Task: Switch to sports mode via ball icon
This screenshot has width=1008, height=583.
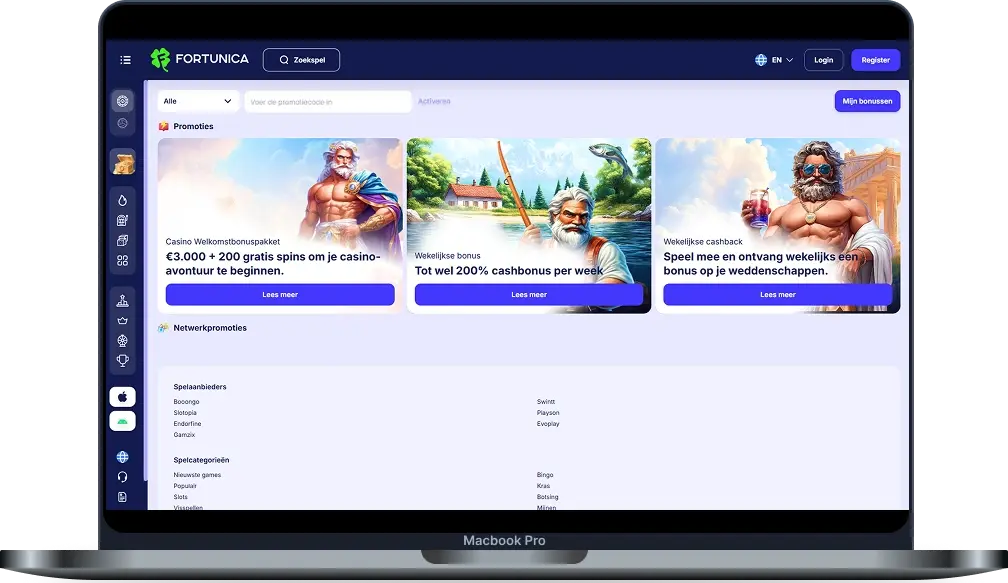Action: [x=122, y=123]
